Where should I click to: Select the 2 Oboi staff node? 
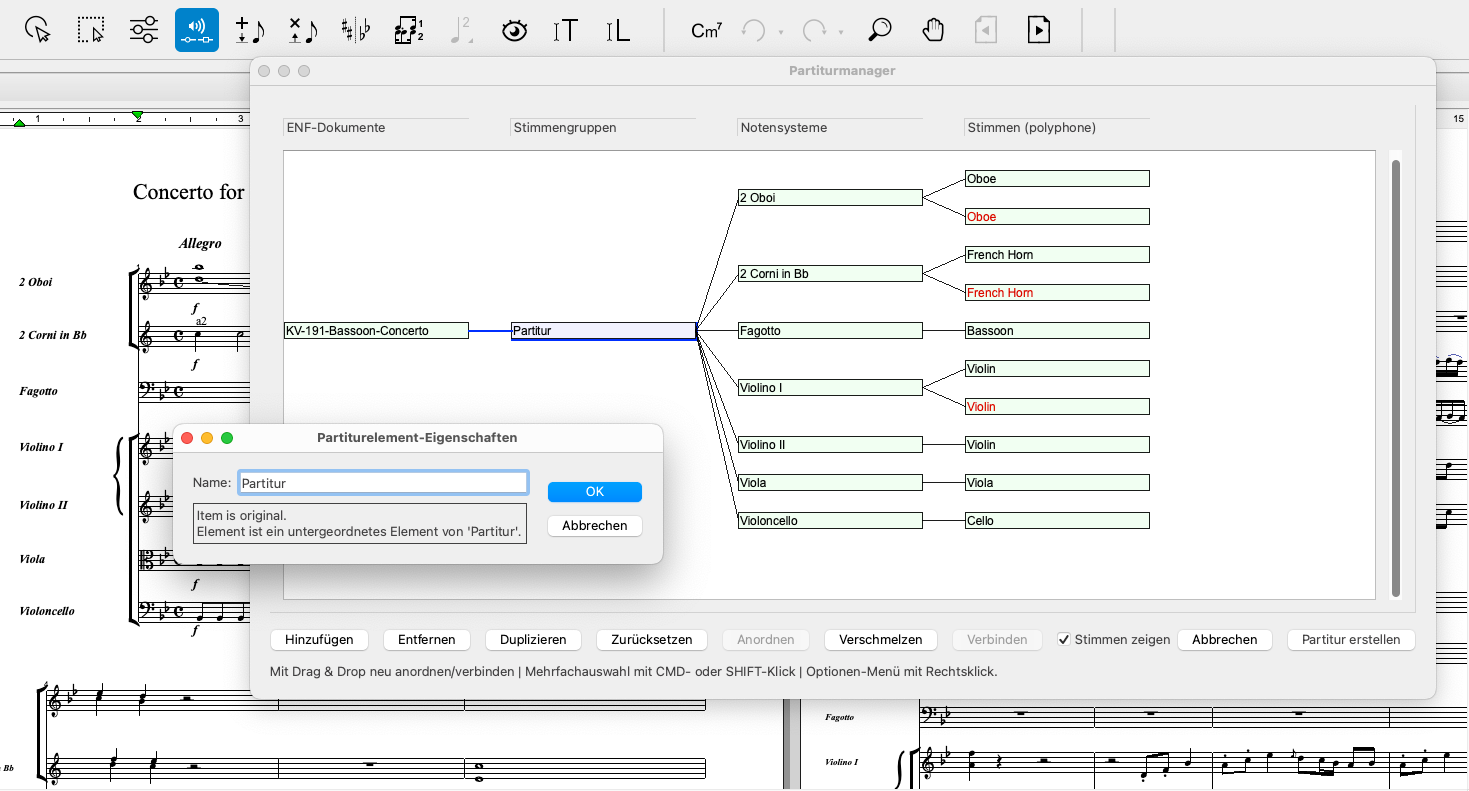point(829,198)
